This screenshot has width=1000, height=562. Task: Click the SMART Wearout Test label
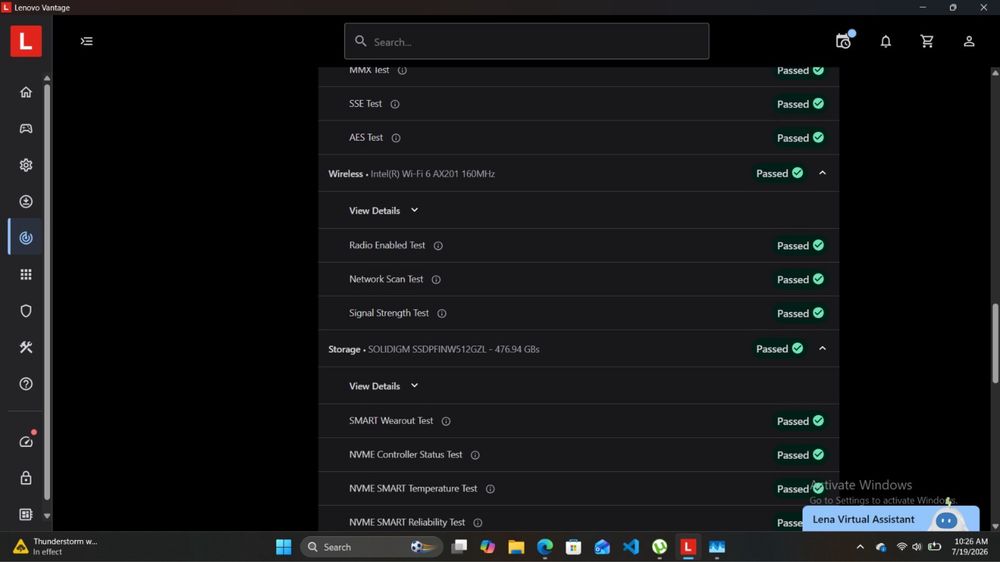pyautogui.click(x=391, y=420)
